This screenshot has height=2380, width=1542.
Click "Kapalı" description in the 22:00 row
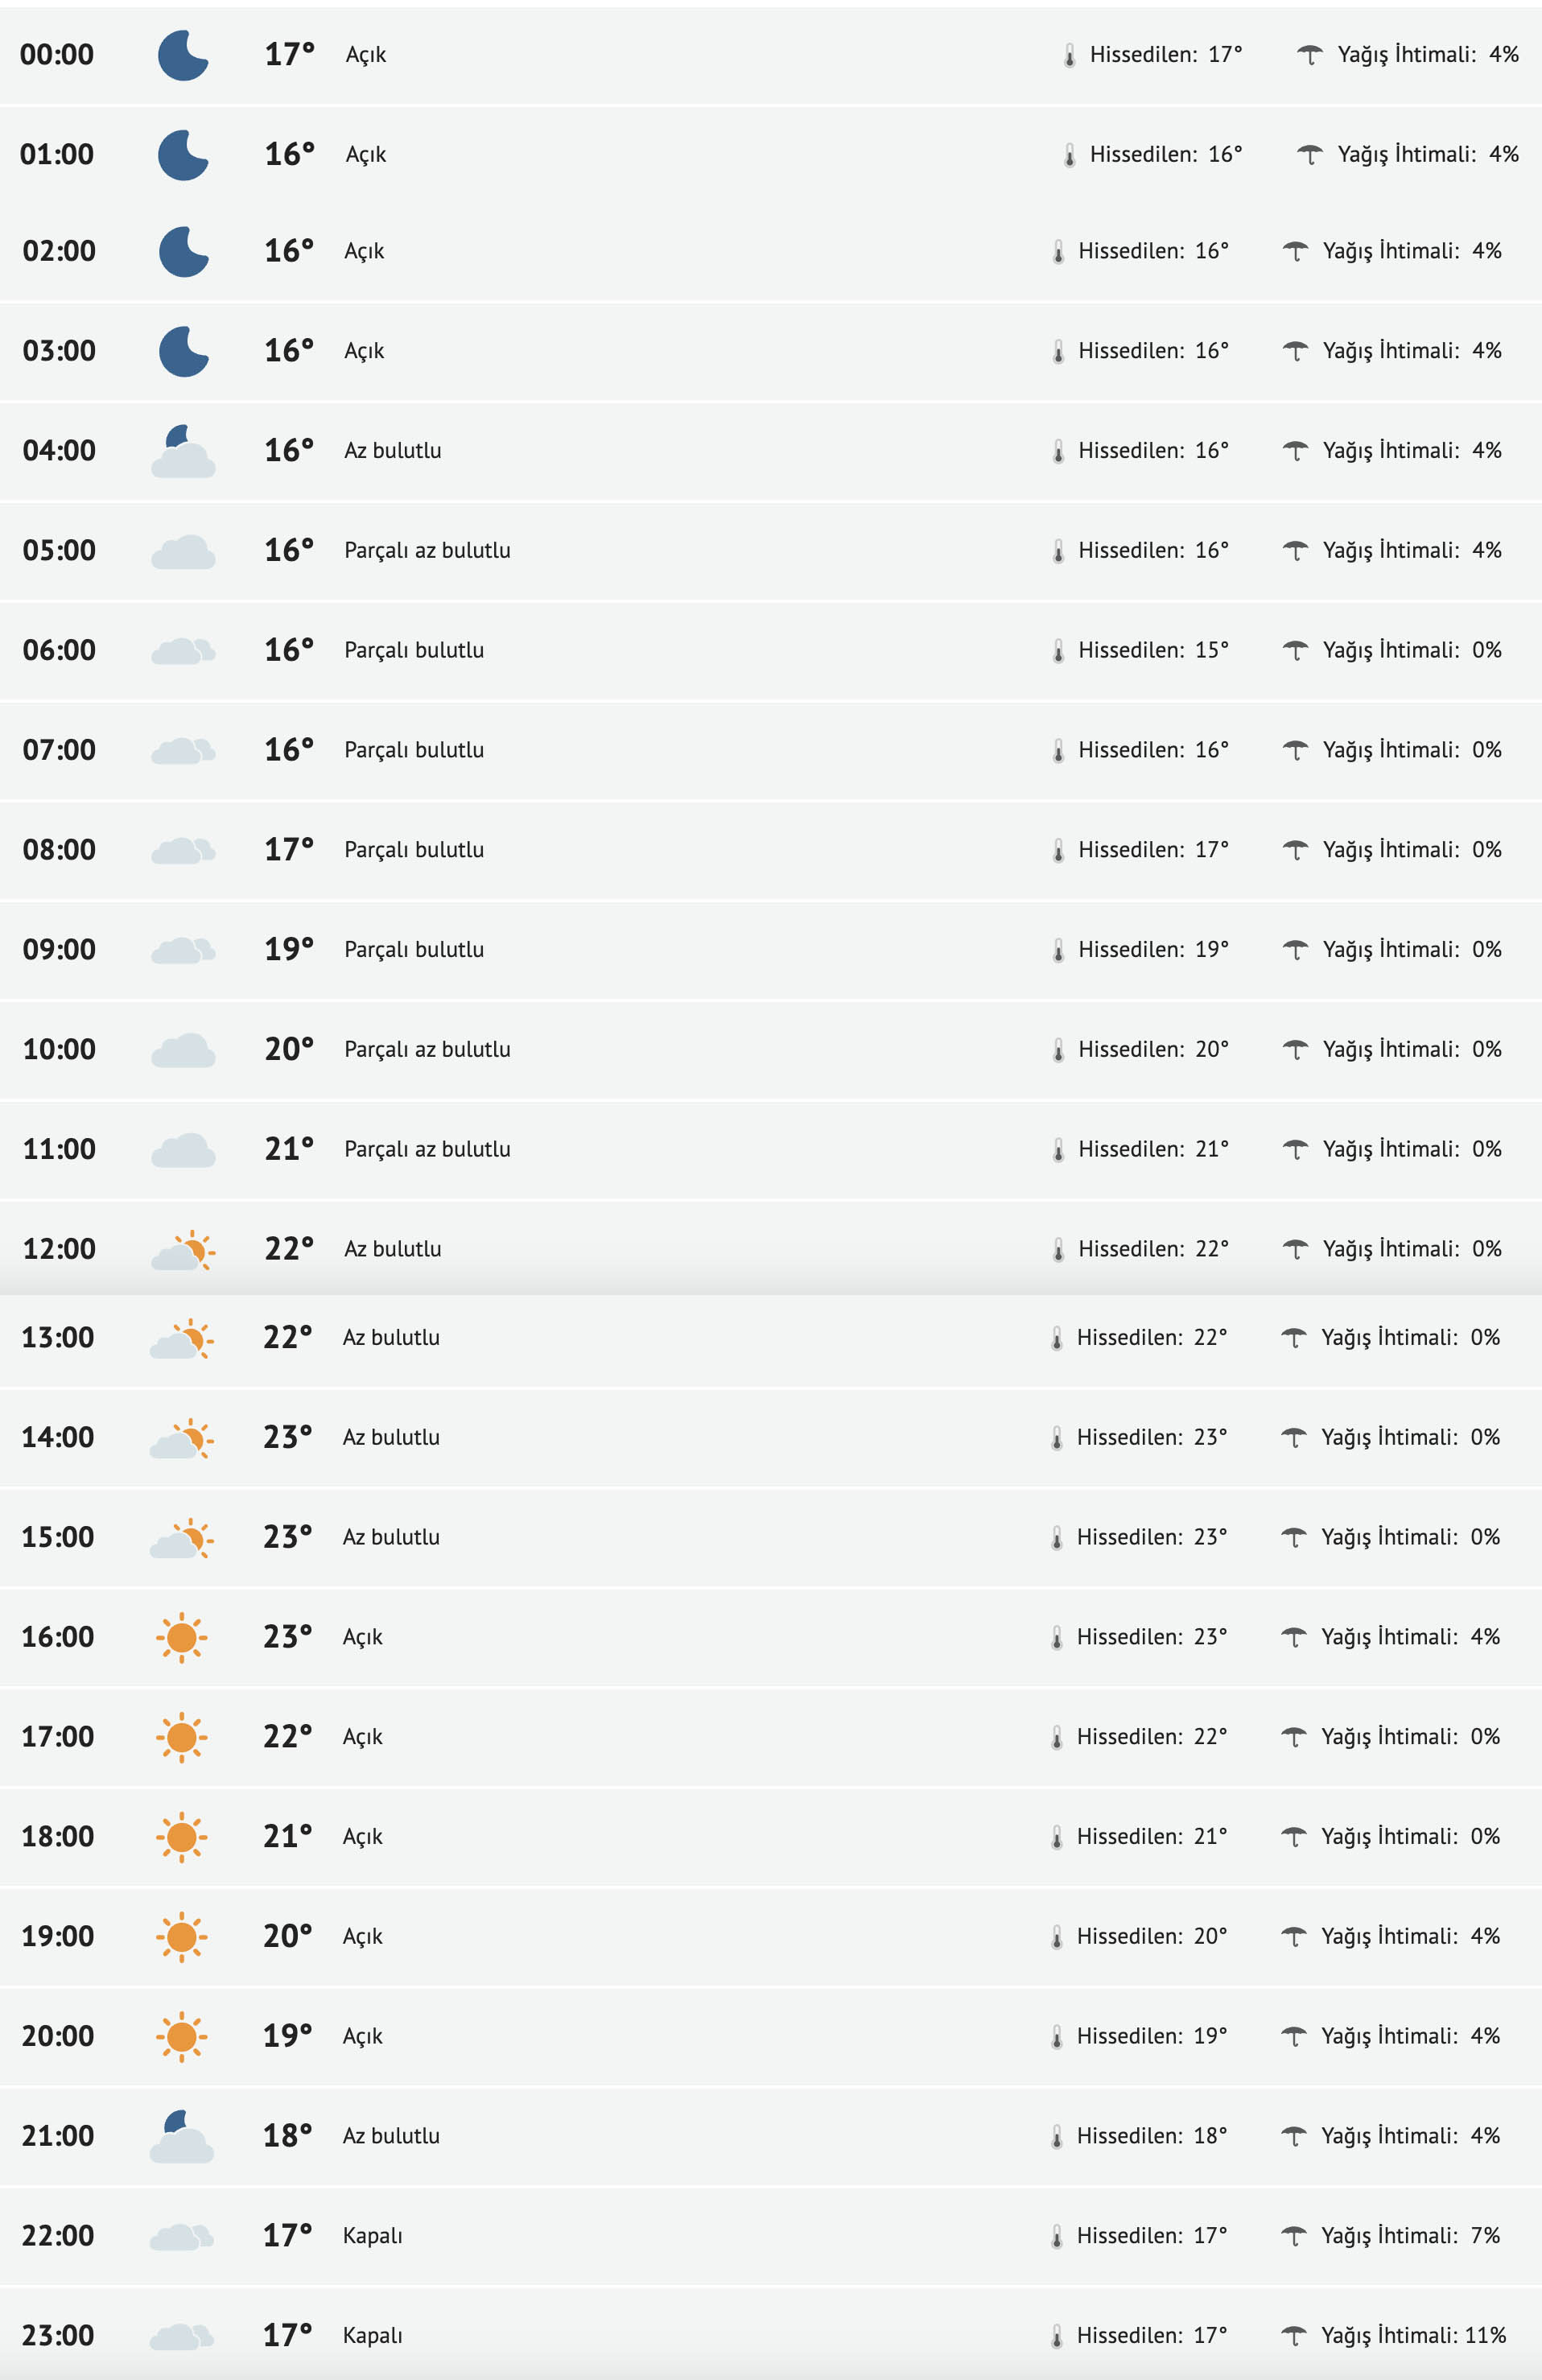(372, 2236)
